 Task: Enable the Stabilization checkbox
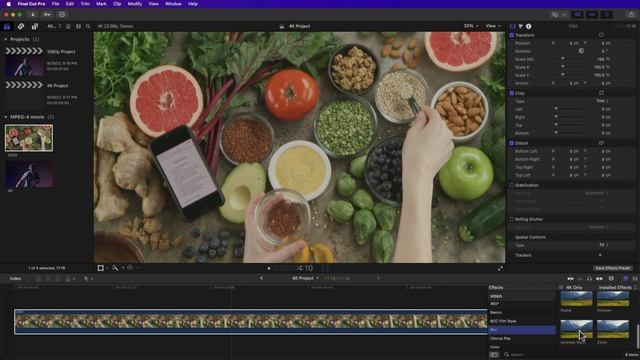(x=511, y=185)
